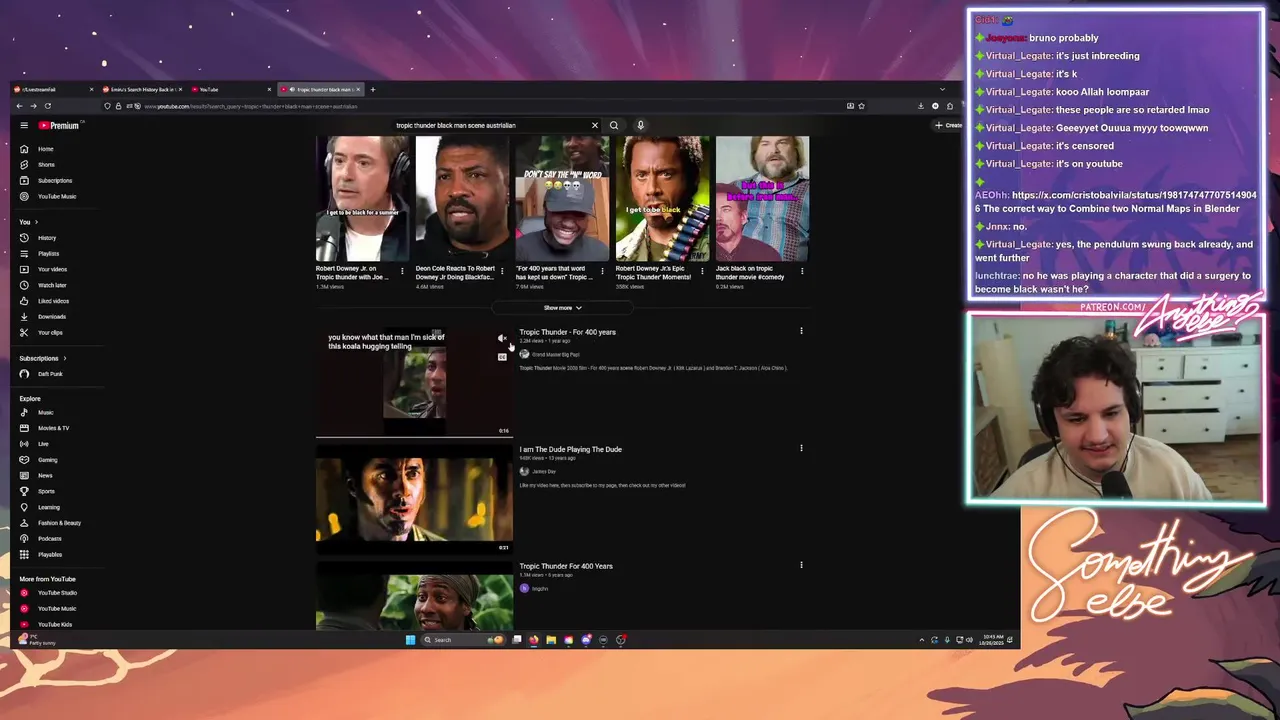Open YouTube Music near the sidebar top
Image resolution: width=1280 pixels, height=720 pixels.
(x=57, y=197)
